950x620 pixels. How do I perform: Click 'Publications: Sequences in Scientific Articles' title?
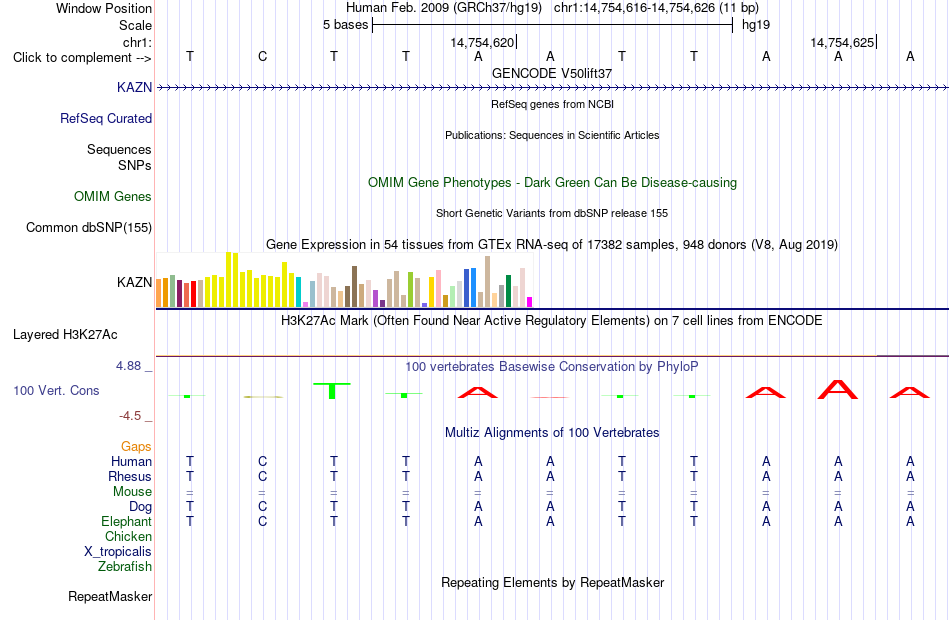tap(552, 135)
